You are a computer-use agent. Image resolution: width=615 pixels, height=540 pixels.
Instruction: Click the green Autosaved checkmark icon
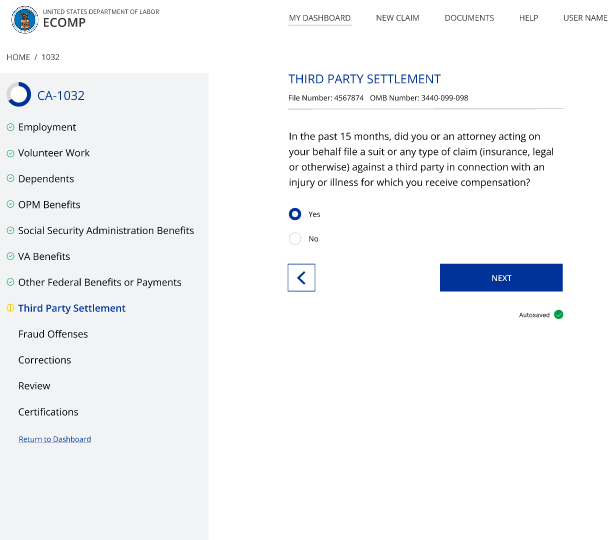point(559,314)
